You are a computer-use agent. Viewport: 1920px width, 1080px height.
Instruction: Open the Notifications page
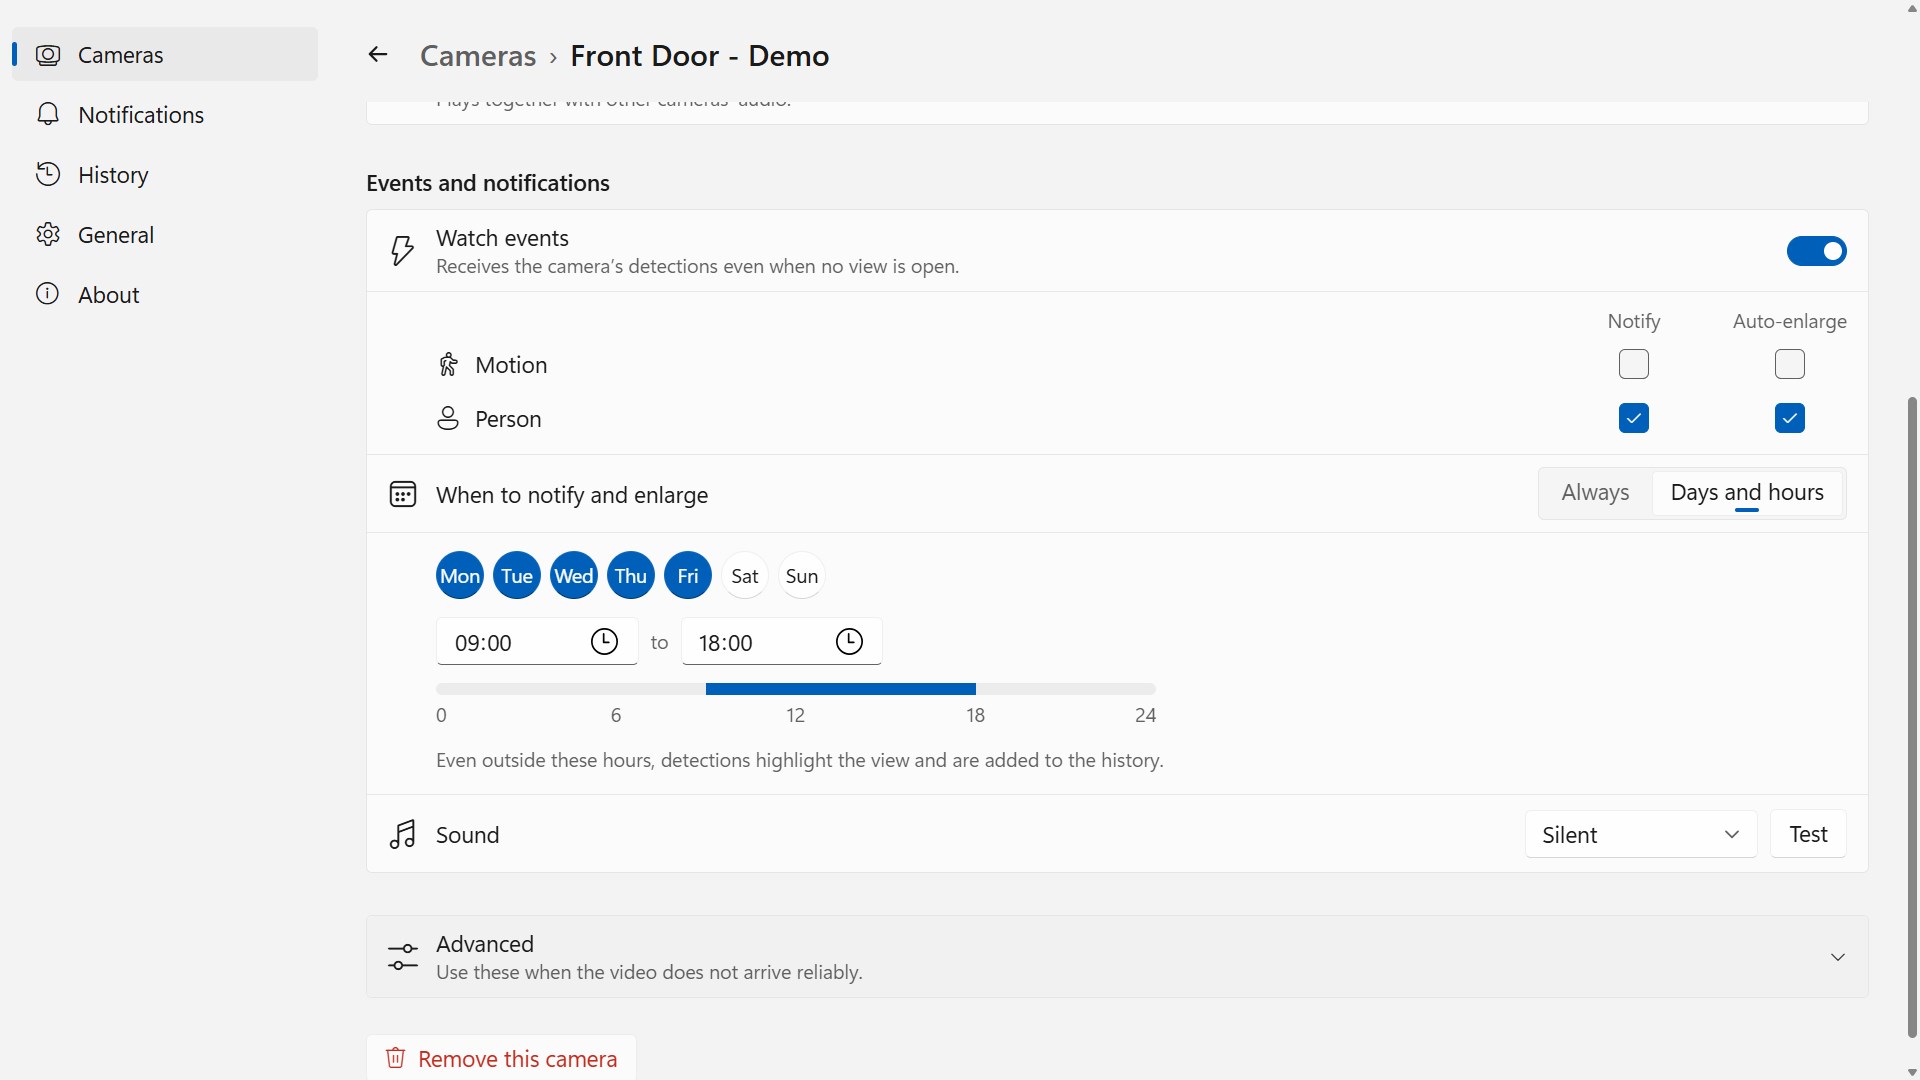pyautogui.click(x=165, y=115)
